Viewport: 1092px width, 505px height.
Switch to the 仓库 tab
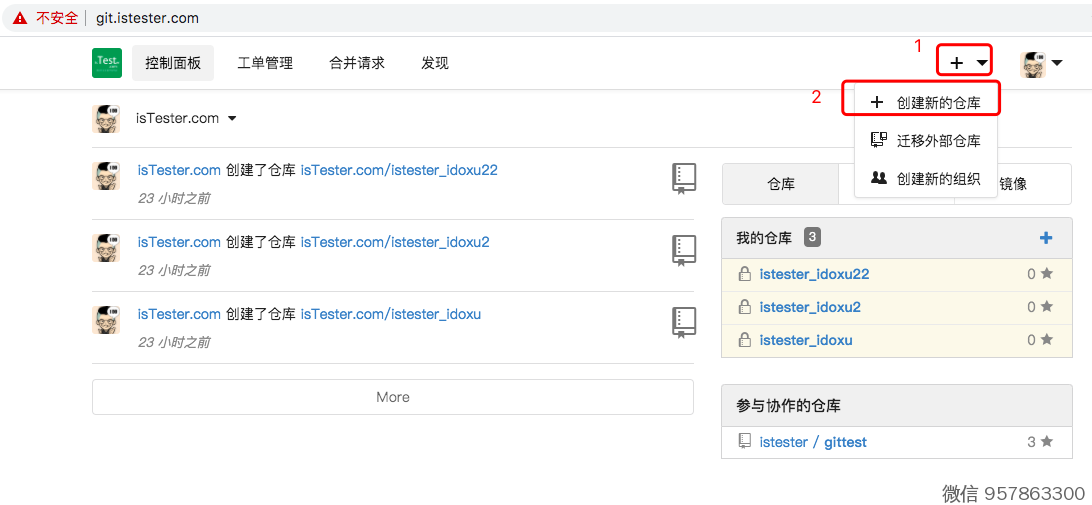point(780,184)
